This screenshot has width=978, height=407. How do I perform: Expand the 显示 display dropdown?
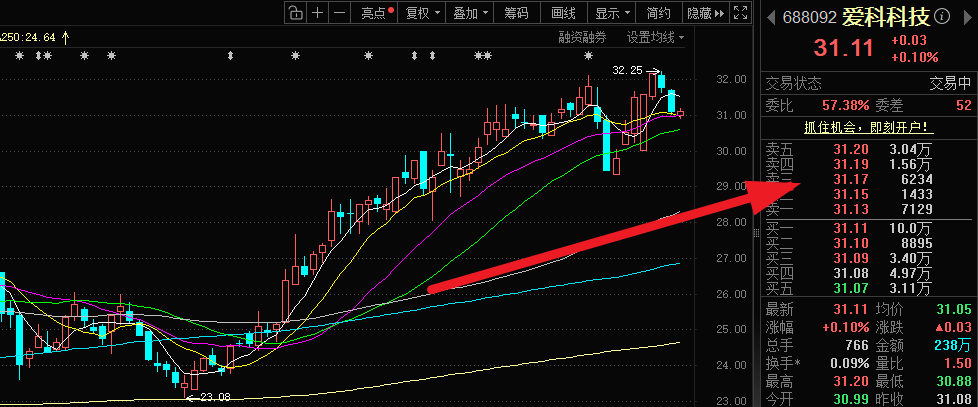click(612, 12)
